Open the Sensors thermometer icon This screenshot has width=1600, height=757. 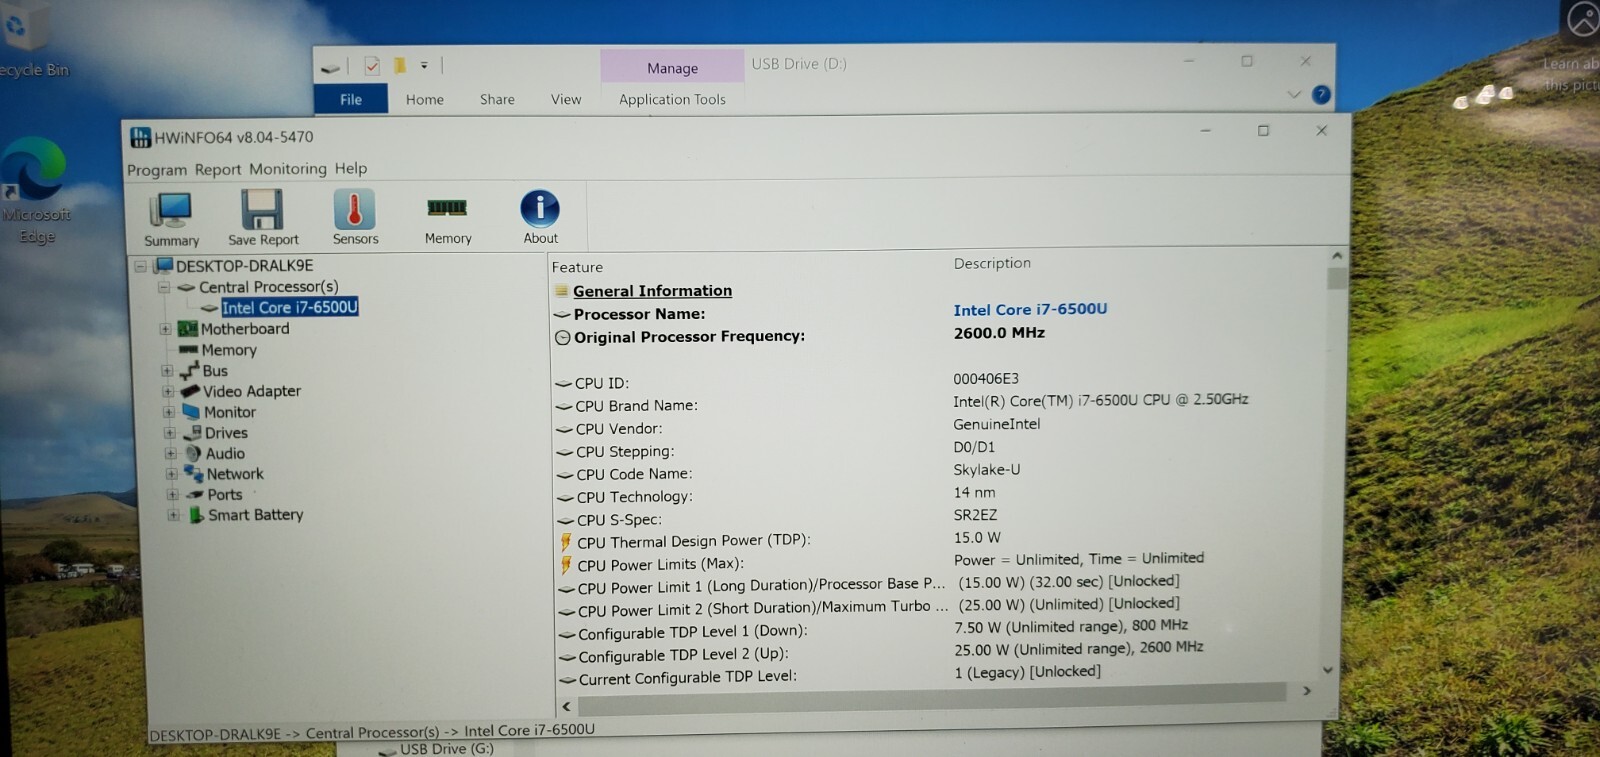[355, 217]
